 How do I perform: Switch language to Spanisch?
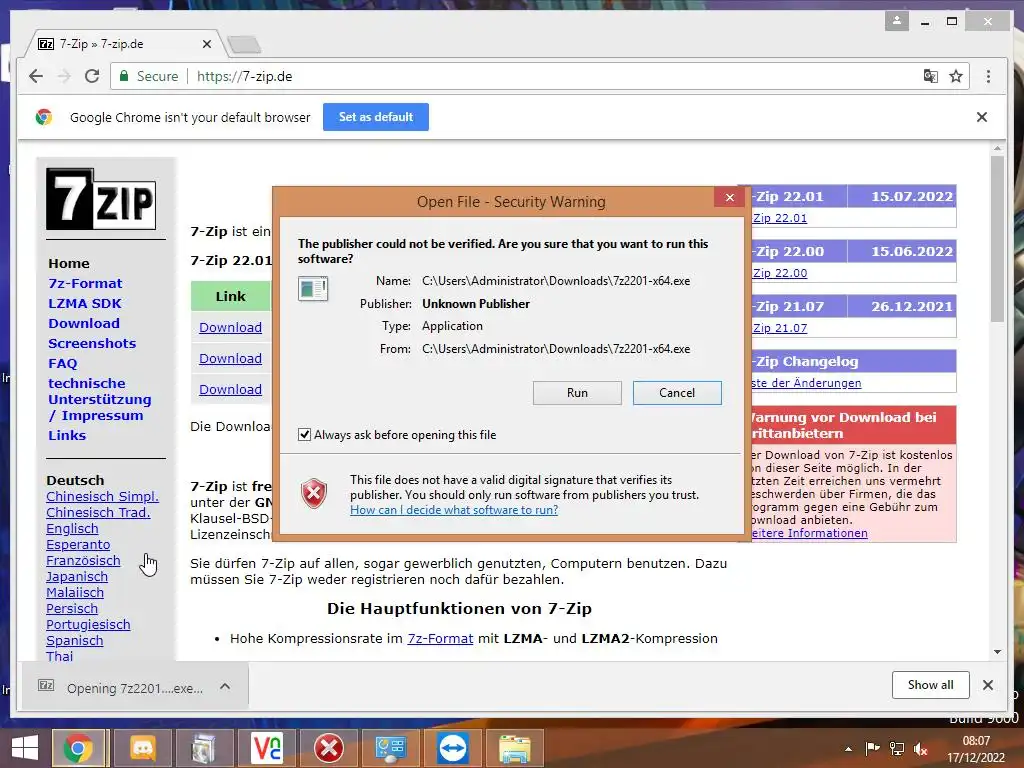pyautogui.click(x=74, y=641)
